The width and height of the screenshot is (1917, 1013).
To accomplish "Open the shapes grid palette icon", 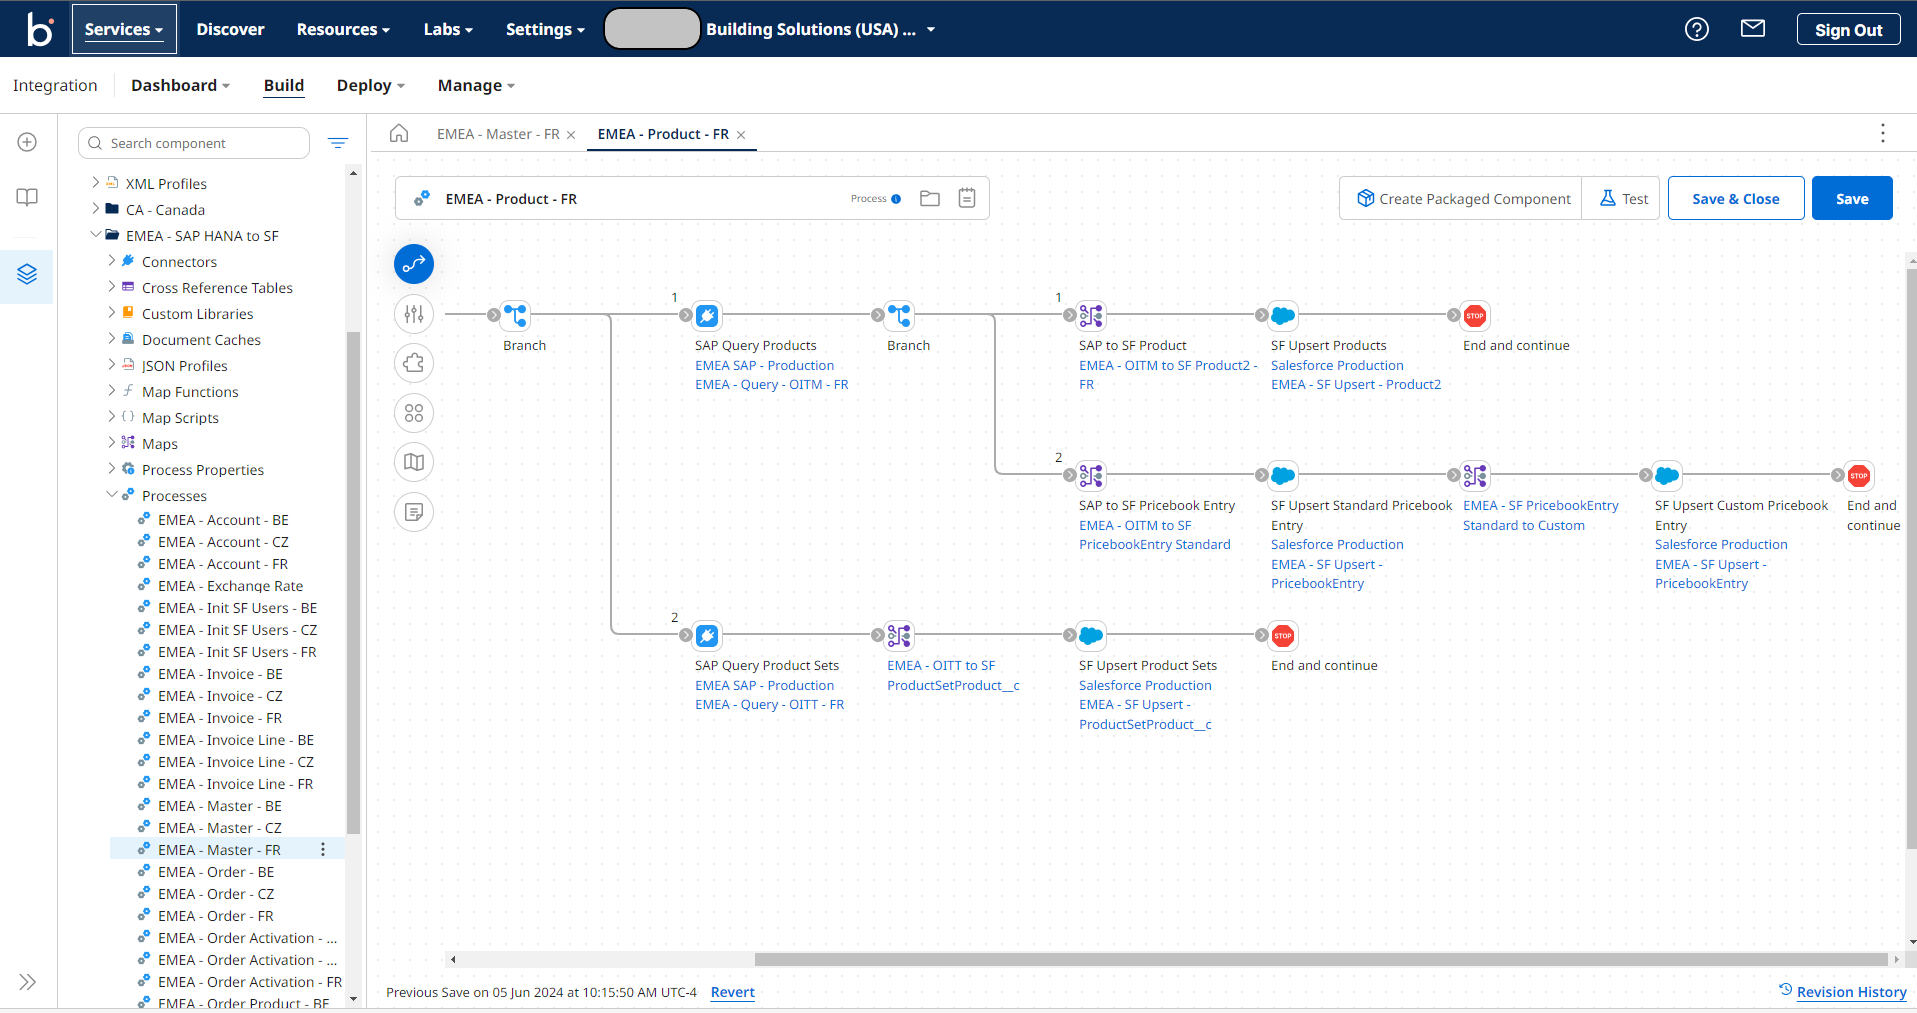I will click(x=413, y=413).
